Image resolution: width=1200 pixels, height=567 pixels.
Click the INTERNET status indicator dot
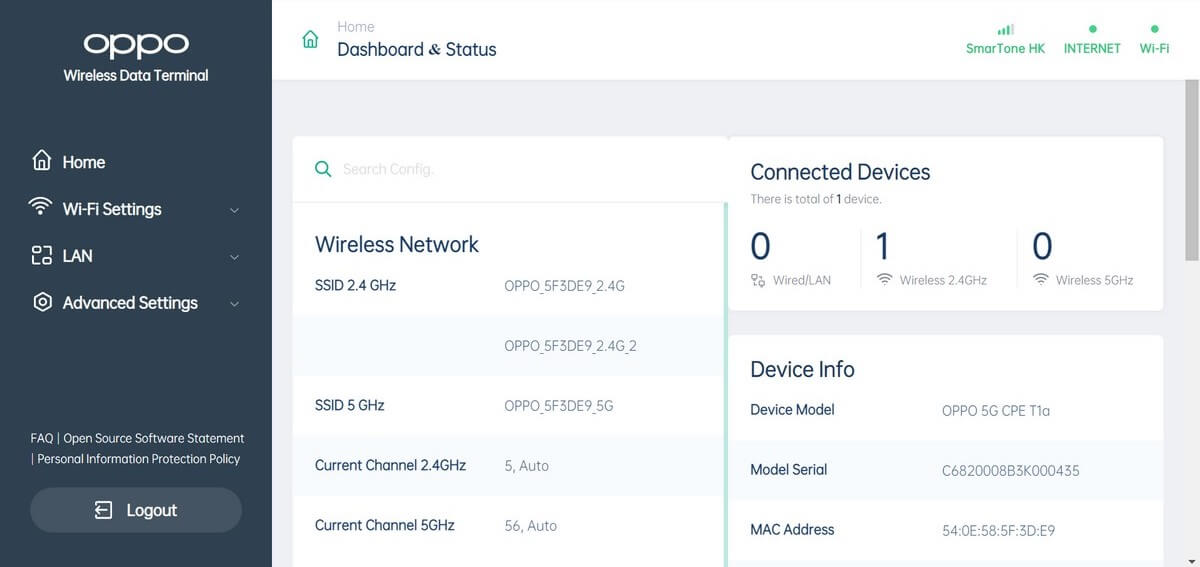point(1092,30)
